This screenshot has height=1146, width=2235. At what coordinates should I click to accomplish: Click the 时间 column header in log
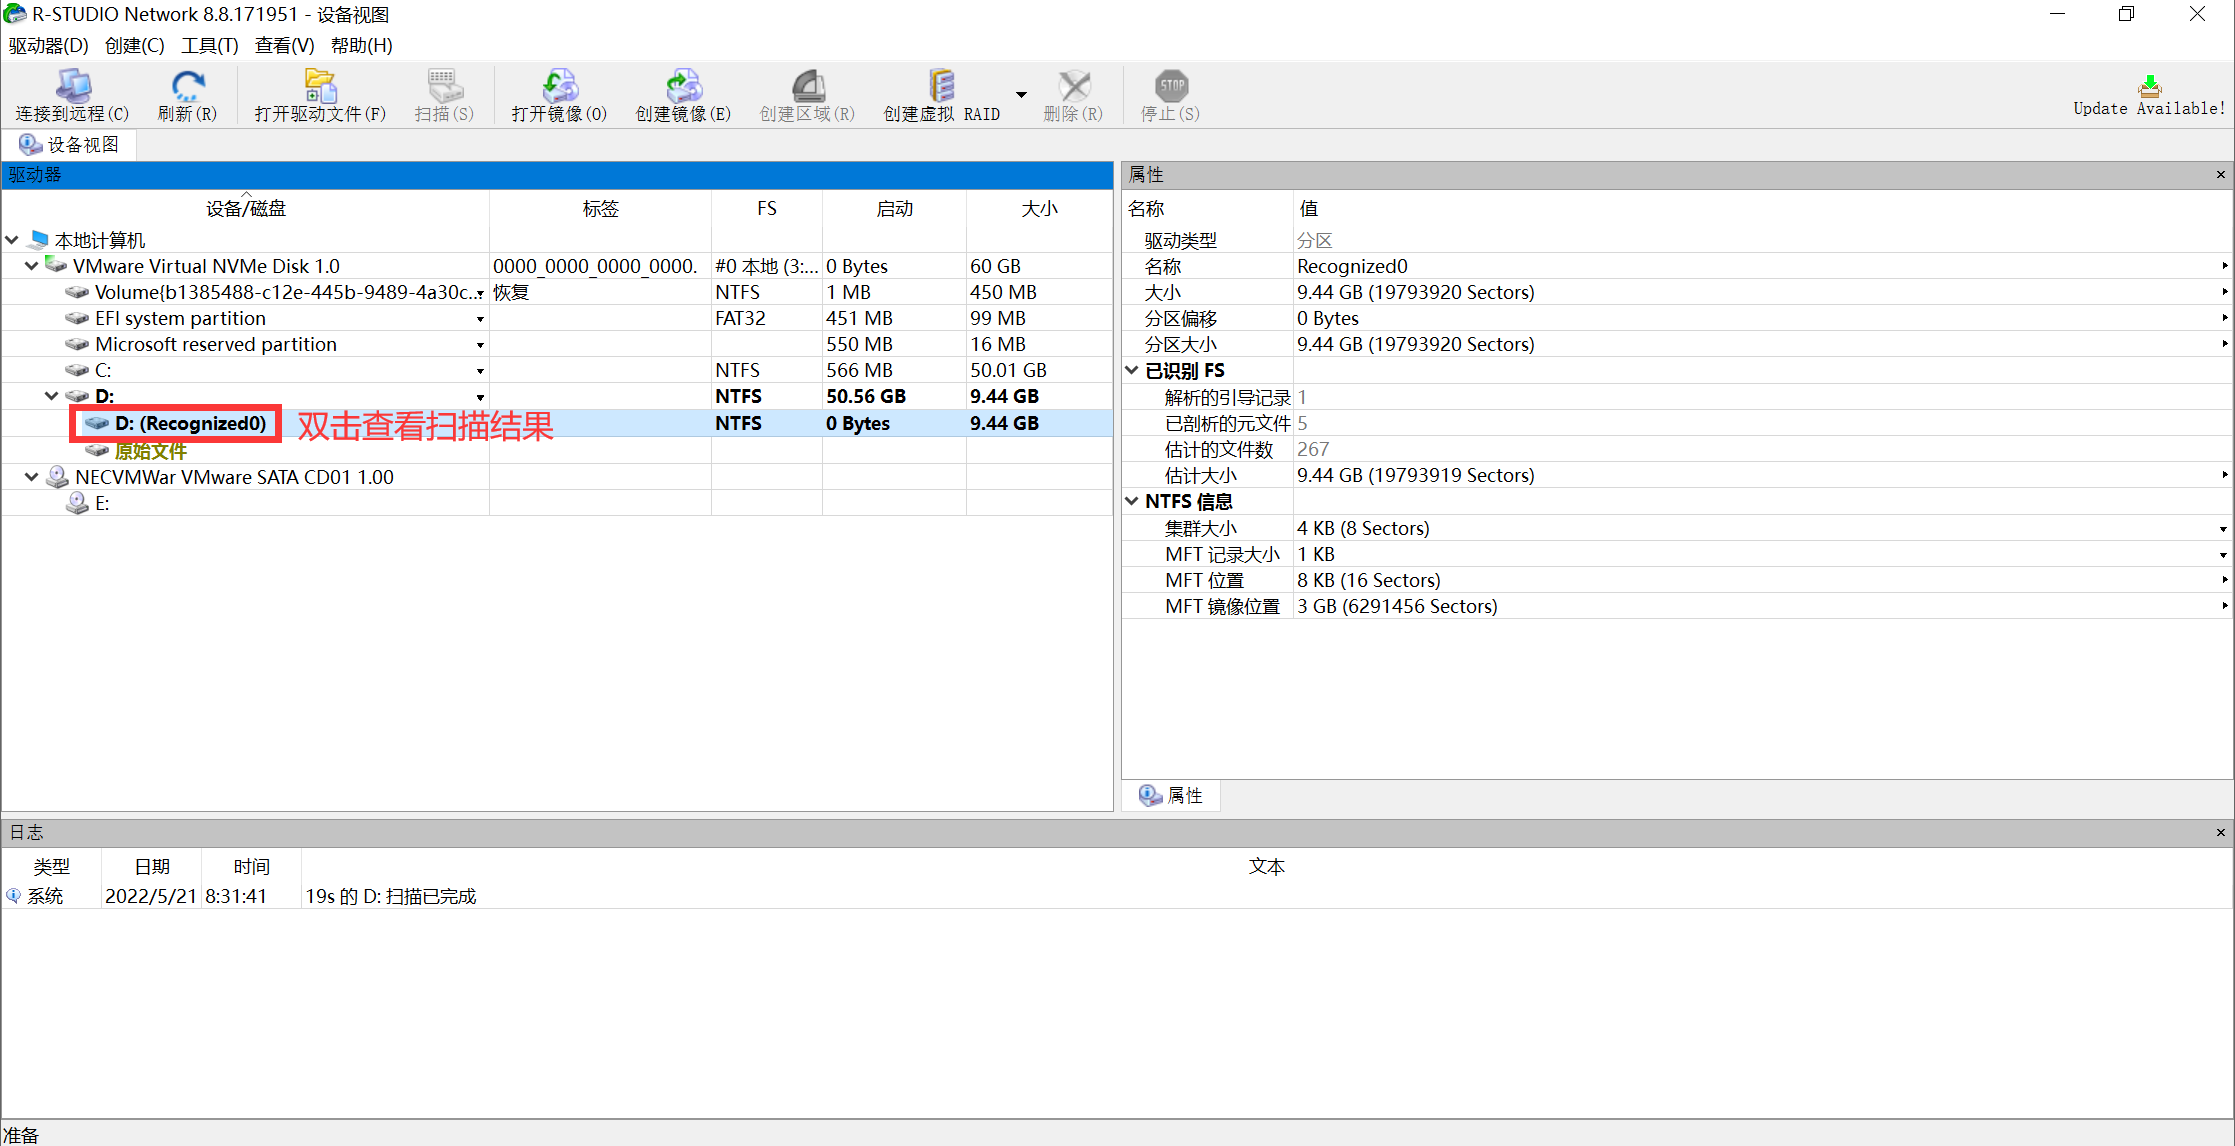pyautogui.click(x=252, y=867)
